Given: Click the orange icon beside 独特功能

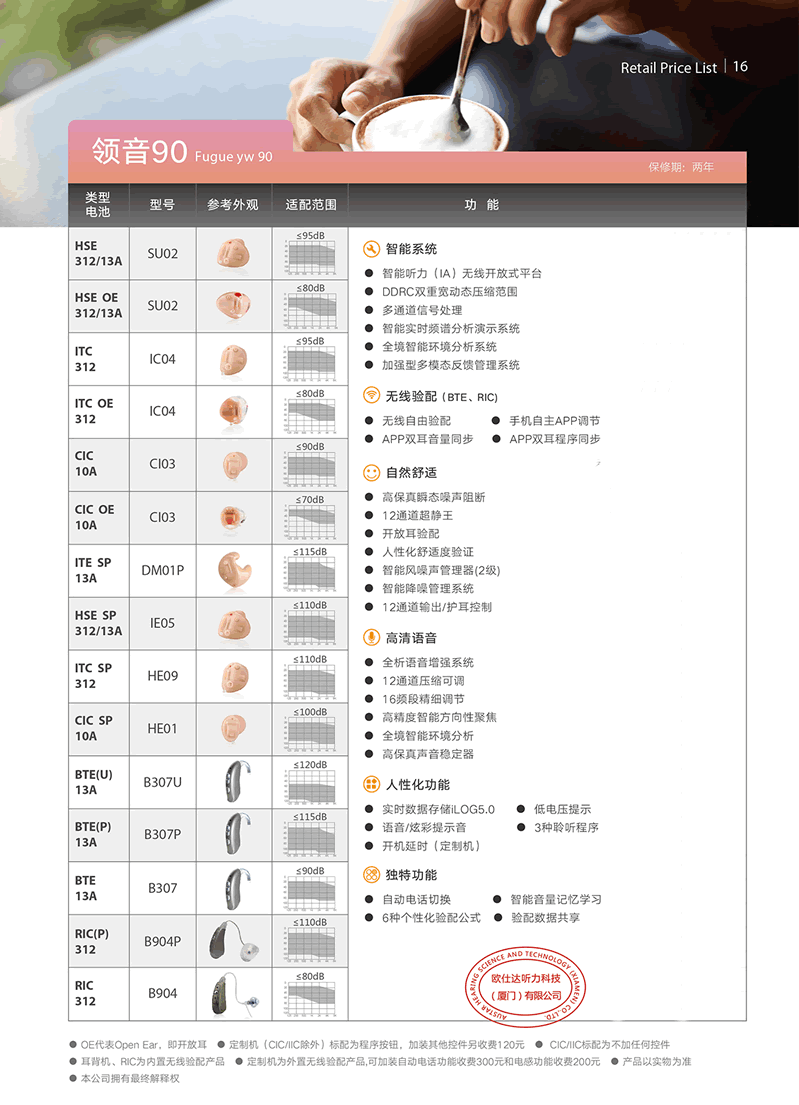Looking at the screenshot, I should tap(371, 875).
